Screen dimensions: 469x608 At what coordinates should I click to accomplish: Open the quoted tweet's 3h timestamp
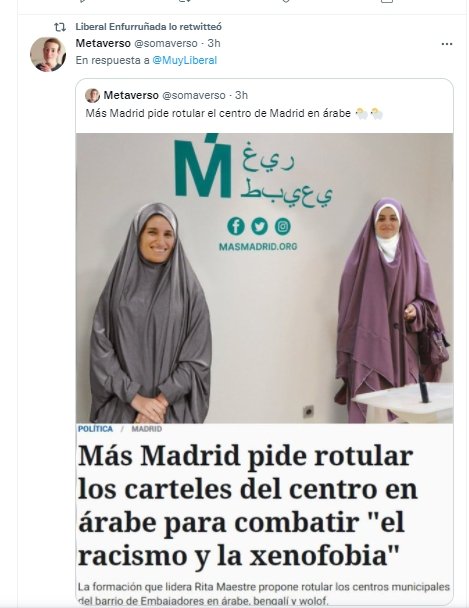(x=241, y=95)
